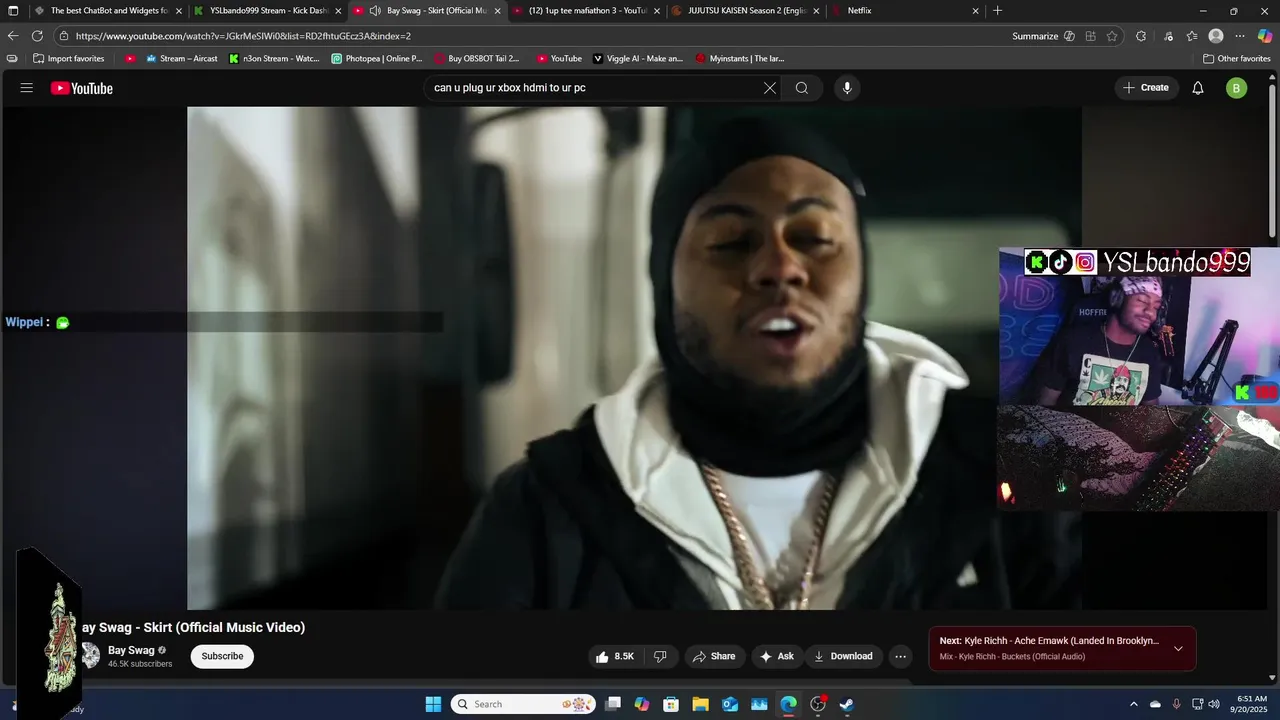Image resolution: width=1280 pixels, height=720 pixels.
Task: Open Task View from the taskbar
Action: tap(613, 704)
